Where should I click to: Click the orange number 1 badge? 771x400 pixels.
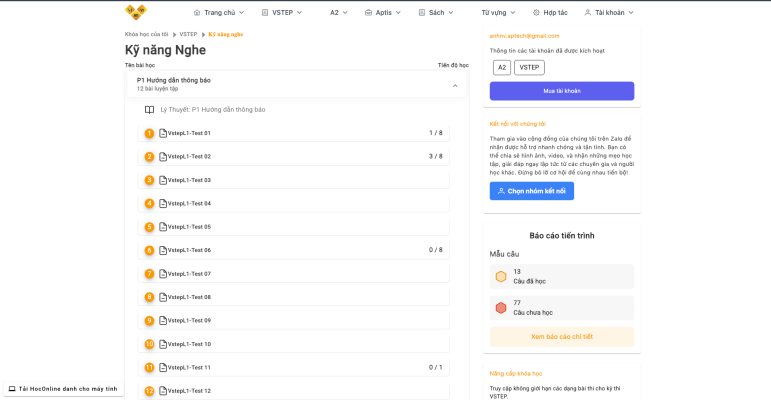pyautogui.click(x=149, y=133)
